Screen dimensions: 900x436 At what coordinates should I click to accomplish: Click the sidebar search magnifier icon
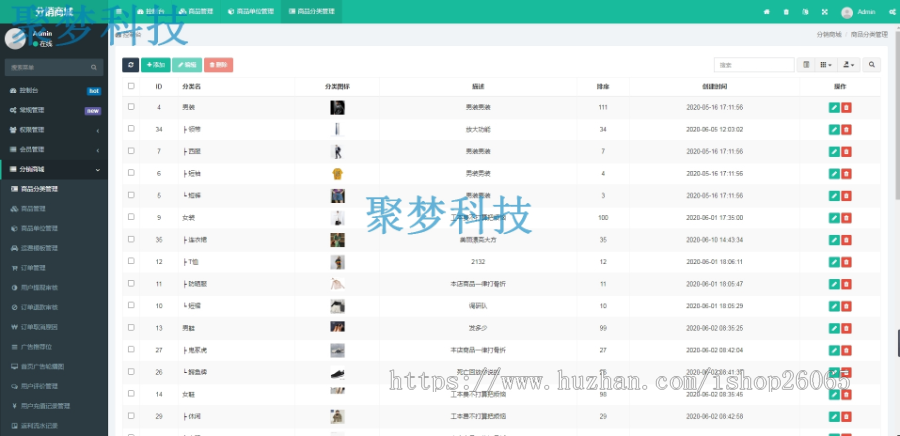[x=94, y=67]
